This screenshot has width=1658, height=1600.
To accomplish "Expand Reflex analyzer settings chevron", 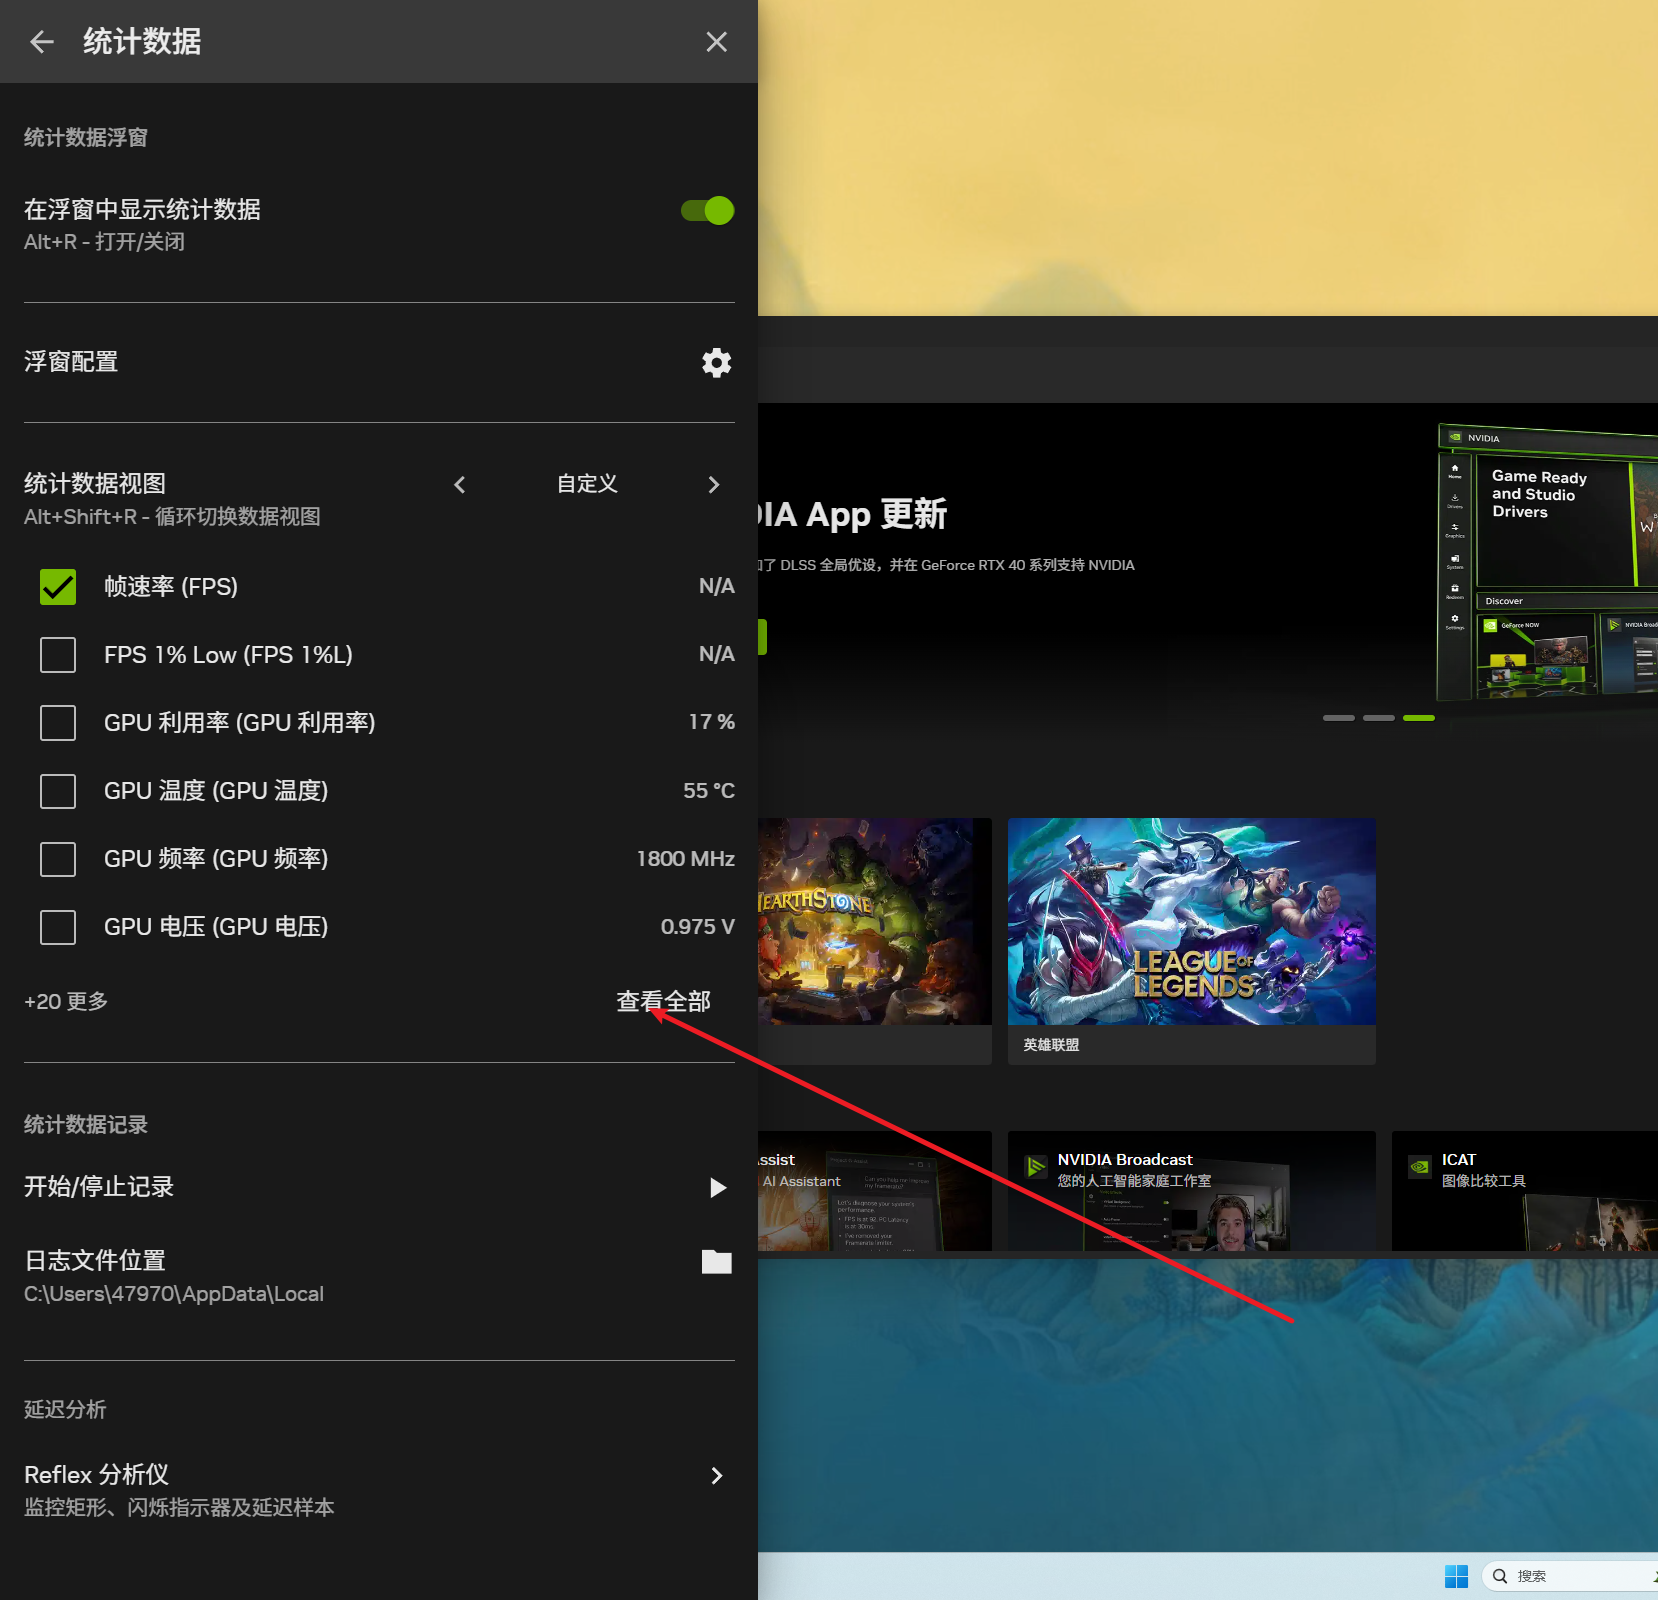I will coord(716,1476).
